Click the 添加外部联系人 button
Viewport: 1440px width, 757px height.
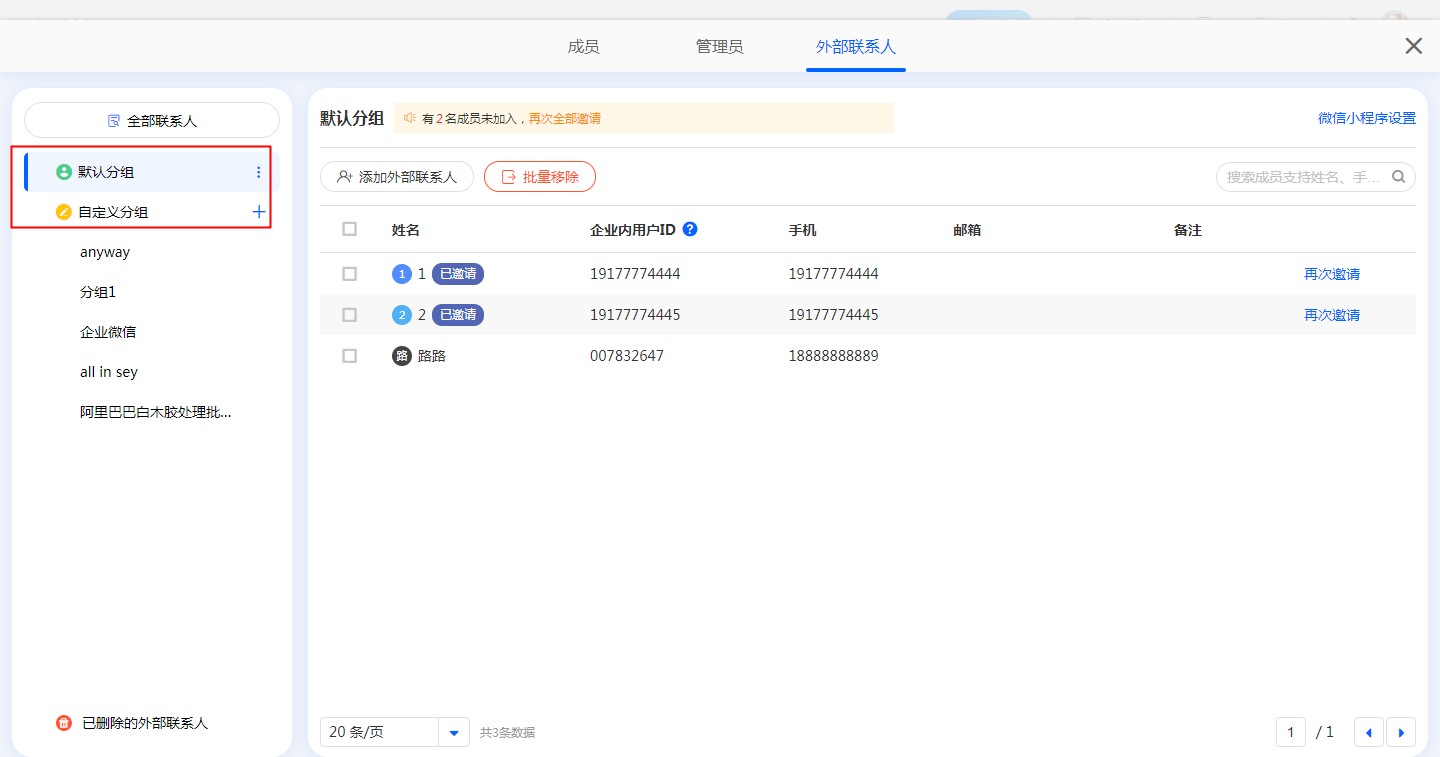(x=397, y=177)
